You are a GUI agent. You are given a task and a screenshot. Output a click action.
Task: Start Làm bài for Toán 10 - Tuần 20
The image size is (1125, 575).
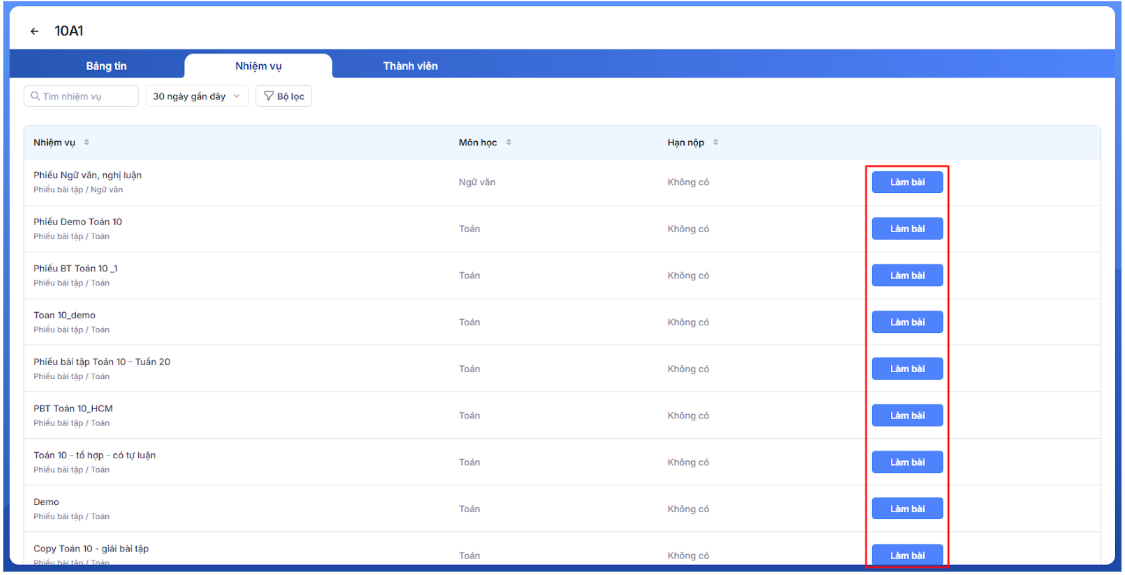907,369
